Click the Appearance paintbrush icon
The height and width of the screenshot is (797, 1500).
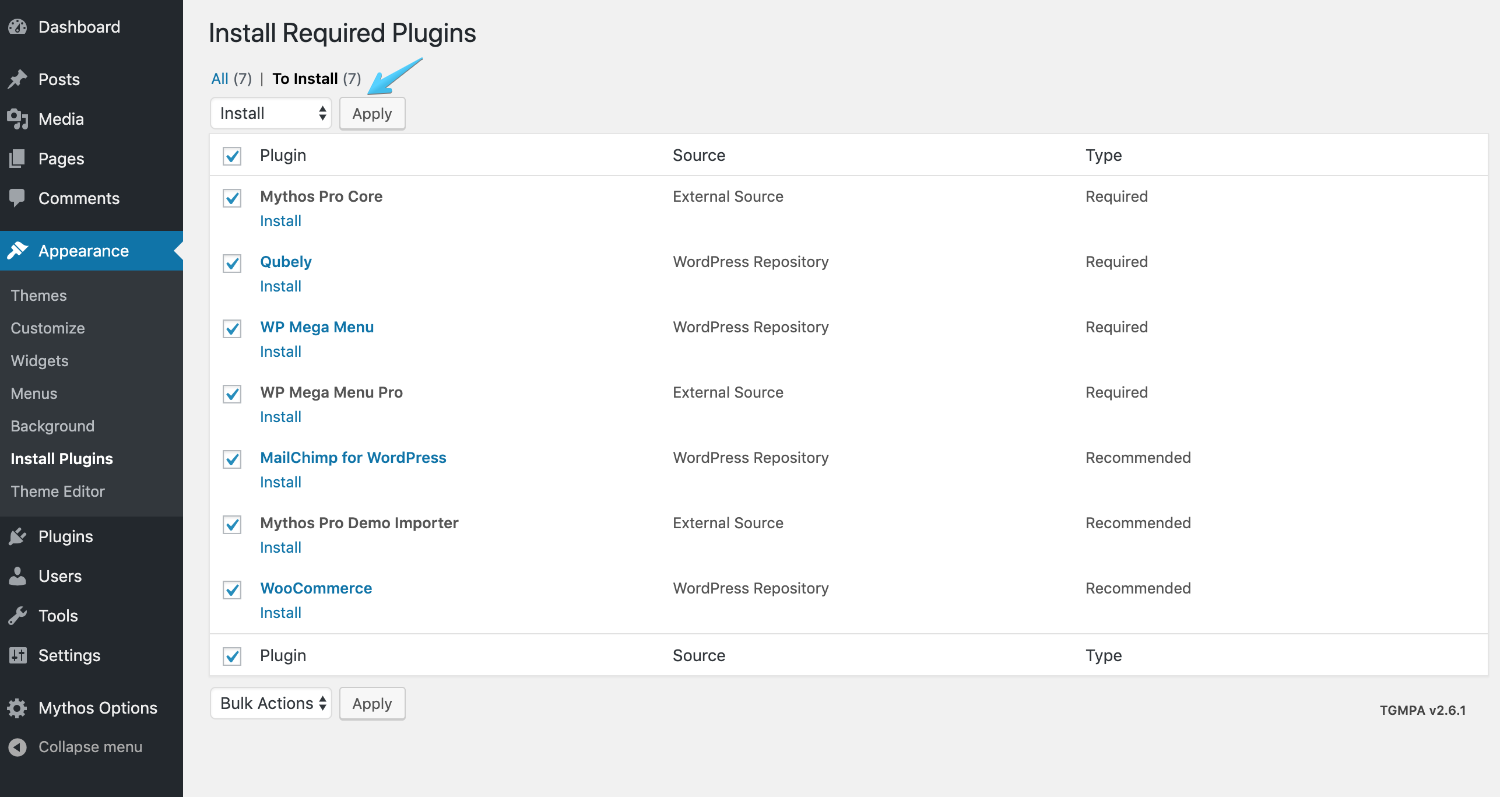pos(17,251)
